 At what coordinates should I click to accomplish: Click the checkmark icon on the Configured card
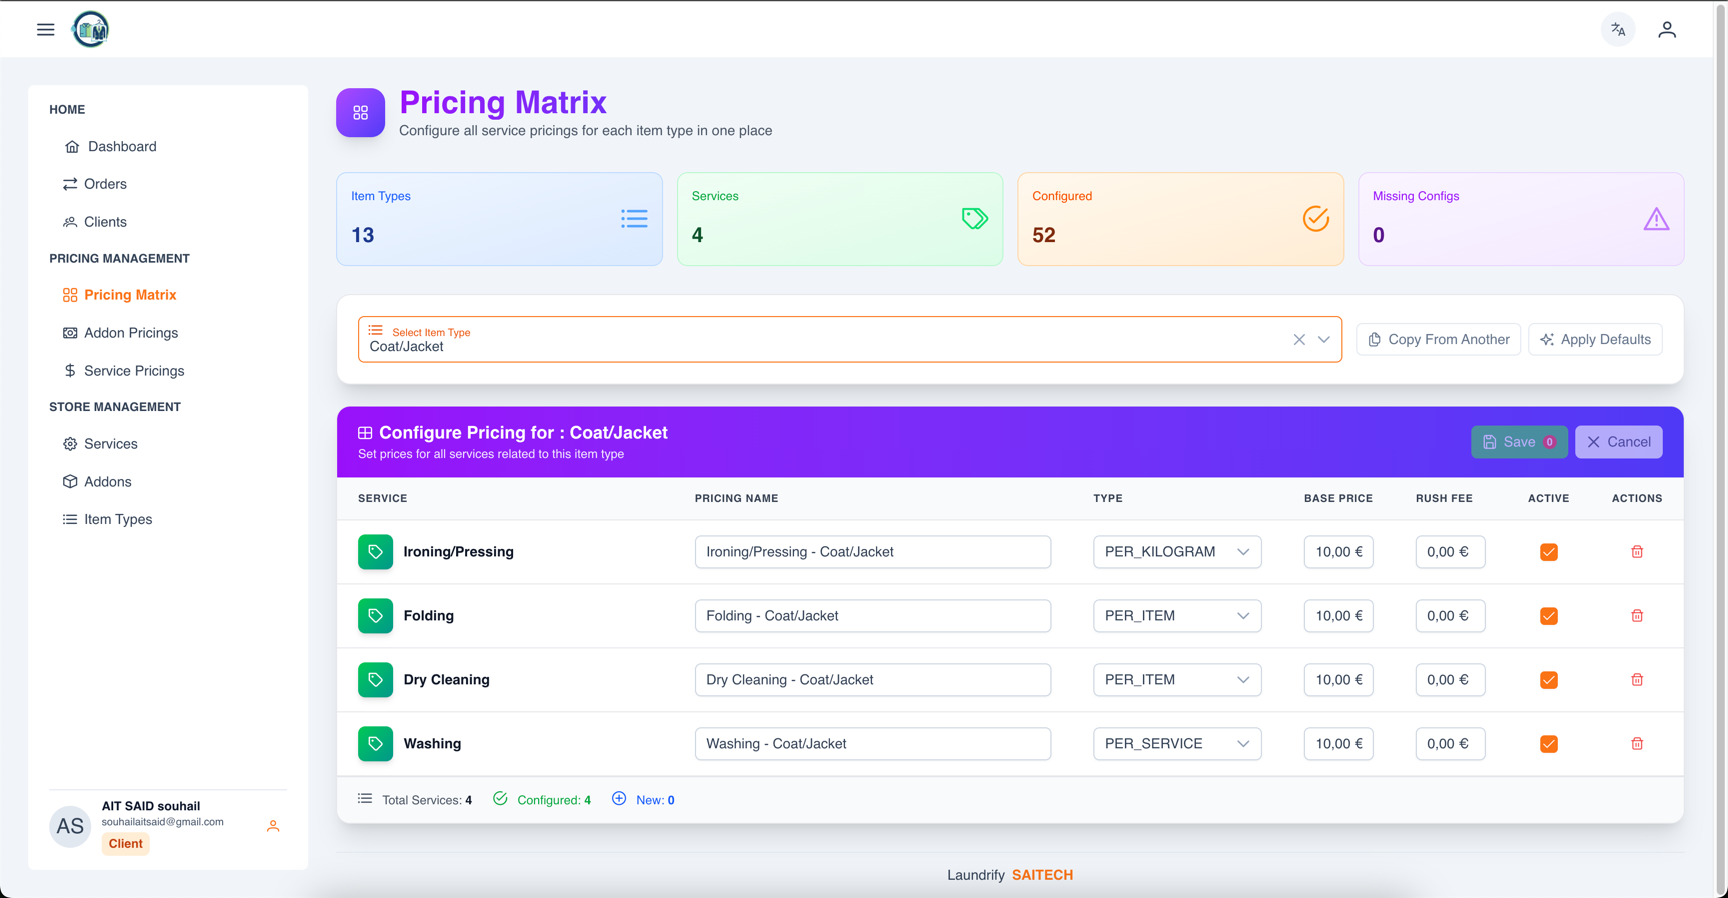[x=1316, y=219]
